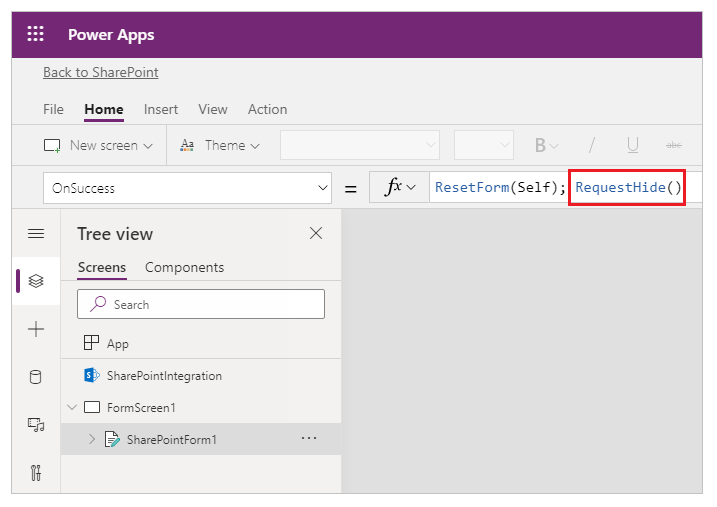Switch to the Components tab
Screen dimensions: 717x507
tap(184, 267)
